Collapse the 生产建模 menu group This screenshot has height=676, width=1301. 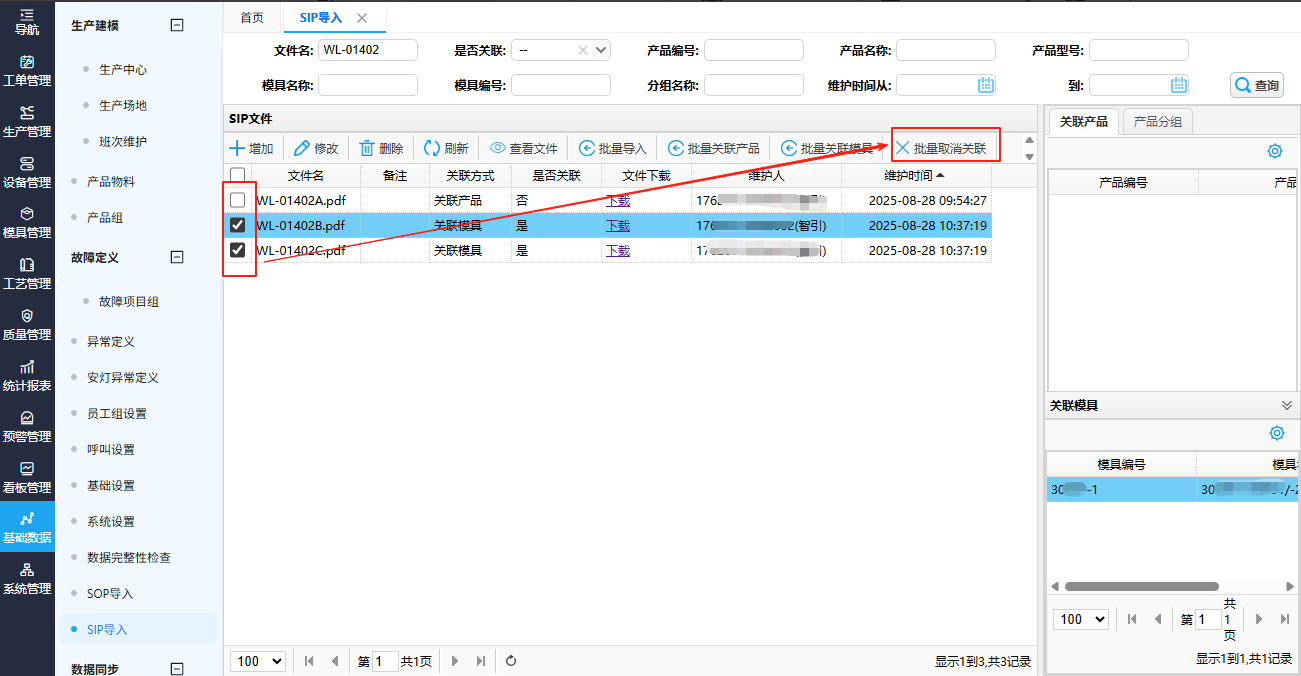point(177,26)
